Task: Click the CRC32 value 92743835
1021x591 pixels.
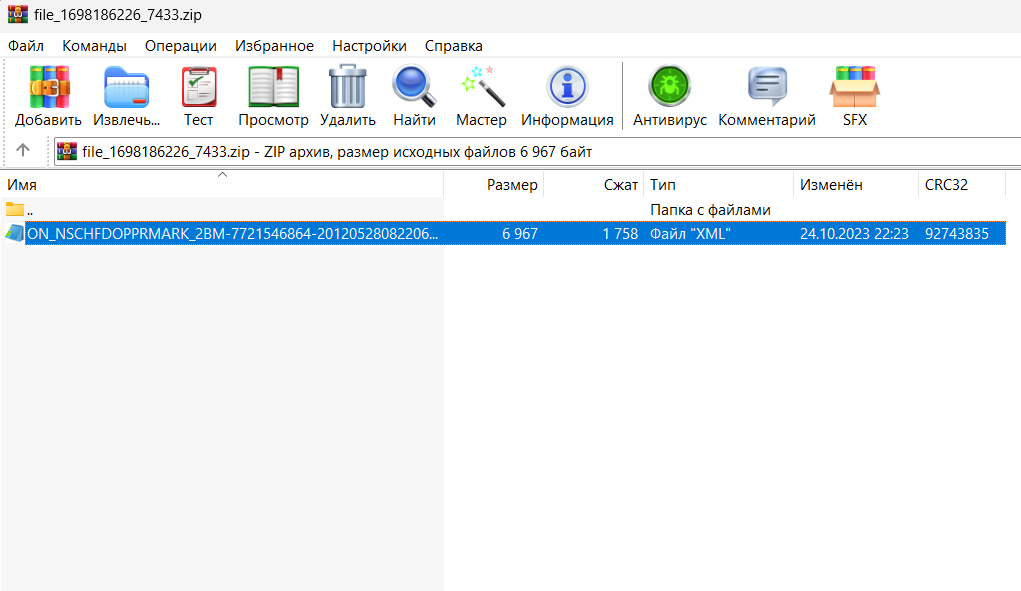Action: 957,234
